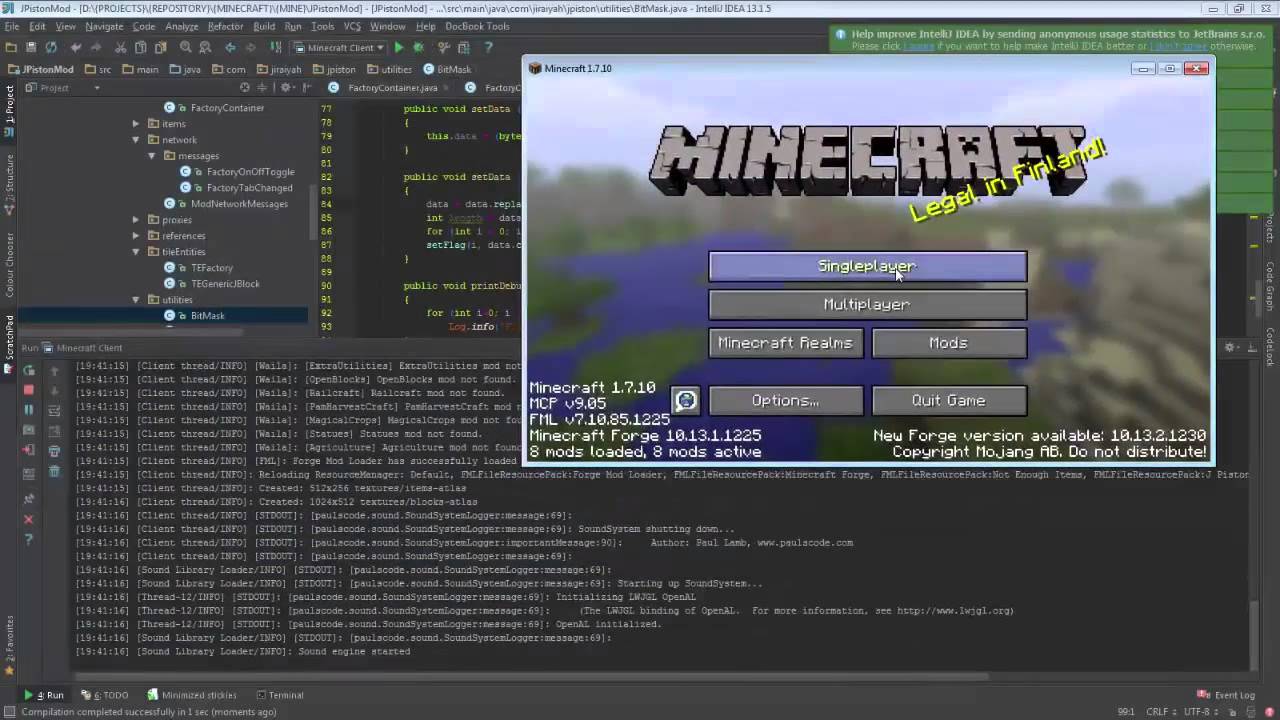This screenshot has width=1280, height=720.
Task: Select ModNetworkMessages in project tree
Action: point(239,204)
